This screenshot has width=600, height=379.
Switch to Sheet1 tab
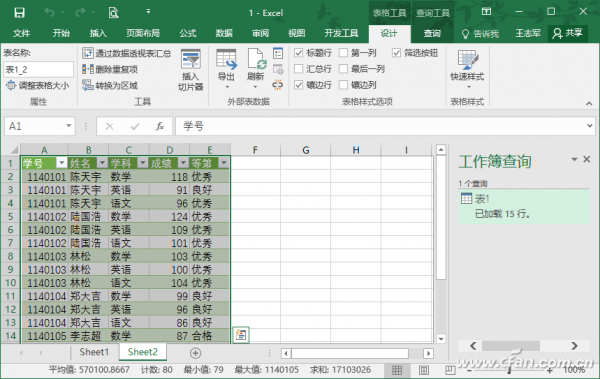tap(94, 352)
